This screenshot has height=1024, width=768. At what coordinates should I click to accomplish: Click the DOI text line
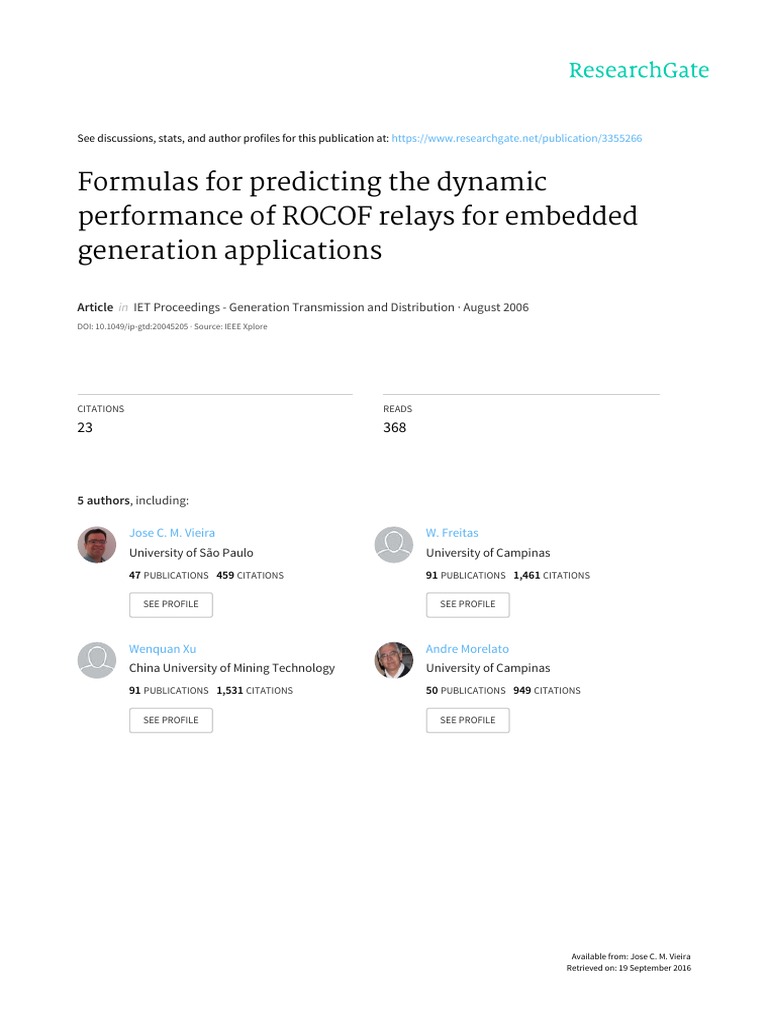pyautogui.click(x=172, y=327)
